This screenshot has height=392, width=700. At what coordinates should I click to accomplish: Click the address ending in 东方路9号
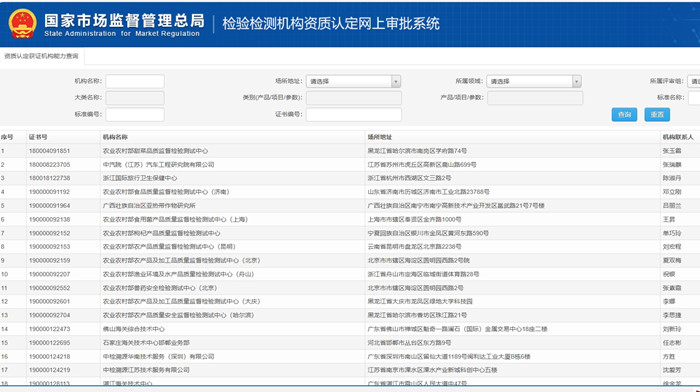pos(409,343)
